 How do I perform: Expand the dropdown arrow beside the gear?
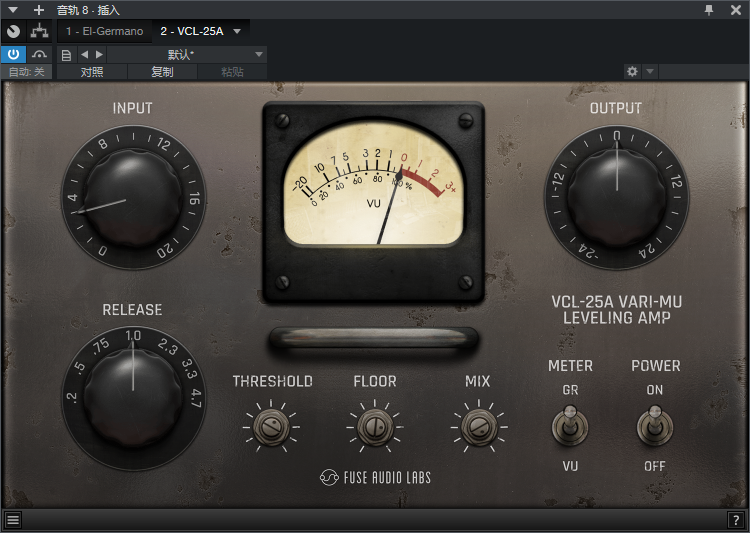pyautogui.click(x=650, y=72)
